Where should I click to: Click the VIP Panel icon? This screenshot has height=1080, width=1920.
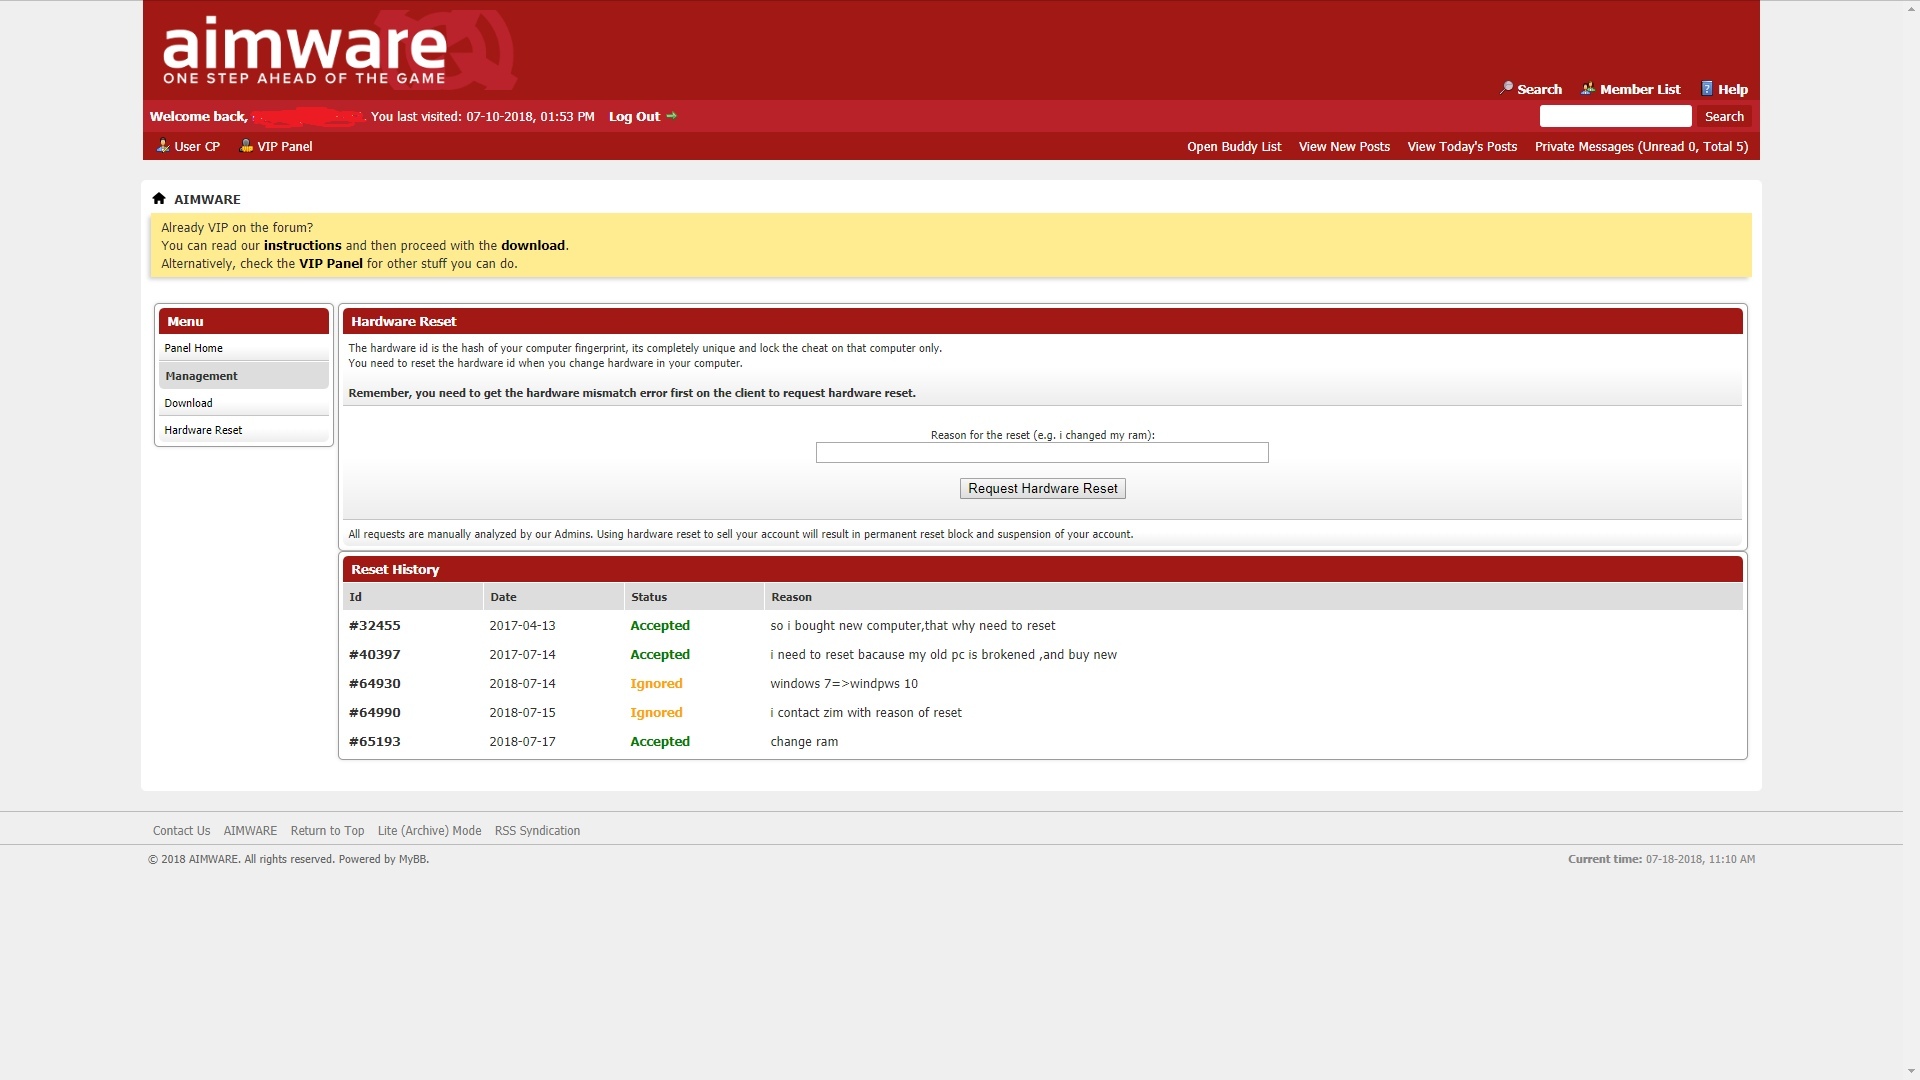246,146
